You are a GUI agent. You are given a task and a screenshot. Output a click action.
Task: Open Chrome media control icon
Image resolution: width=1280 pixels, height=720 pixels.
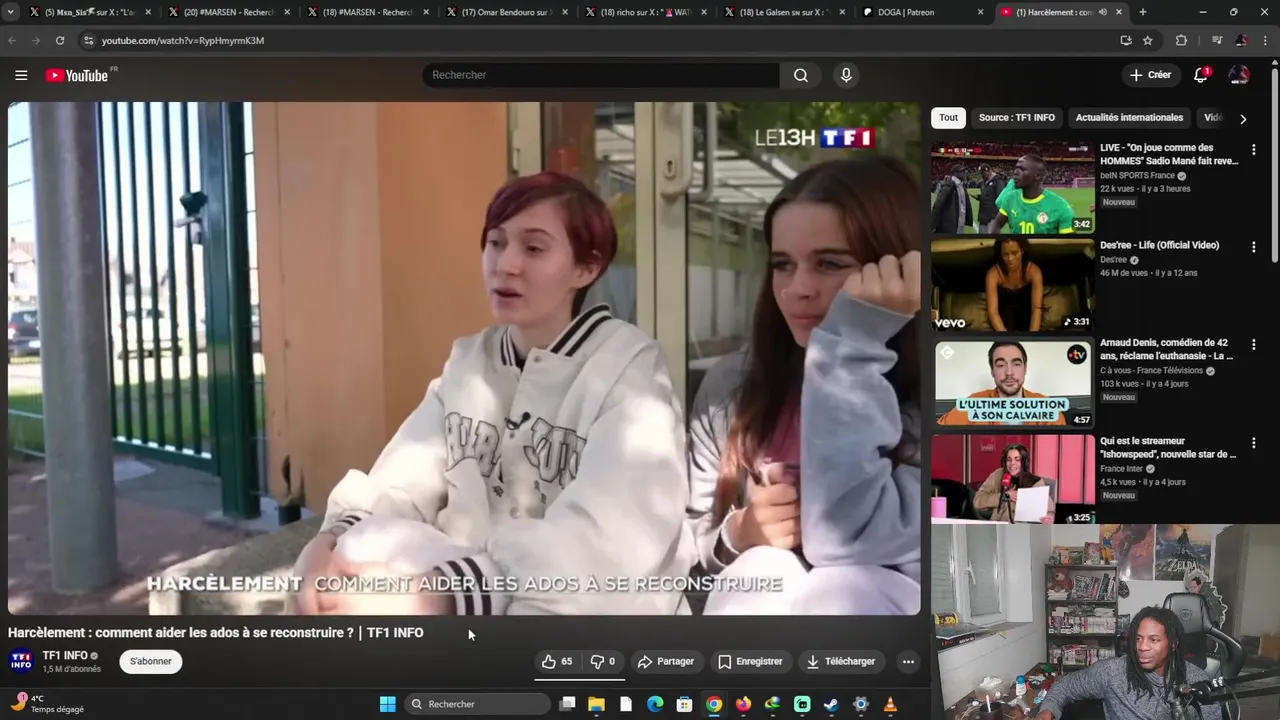tap(1216, 40)
